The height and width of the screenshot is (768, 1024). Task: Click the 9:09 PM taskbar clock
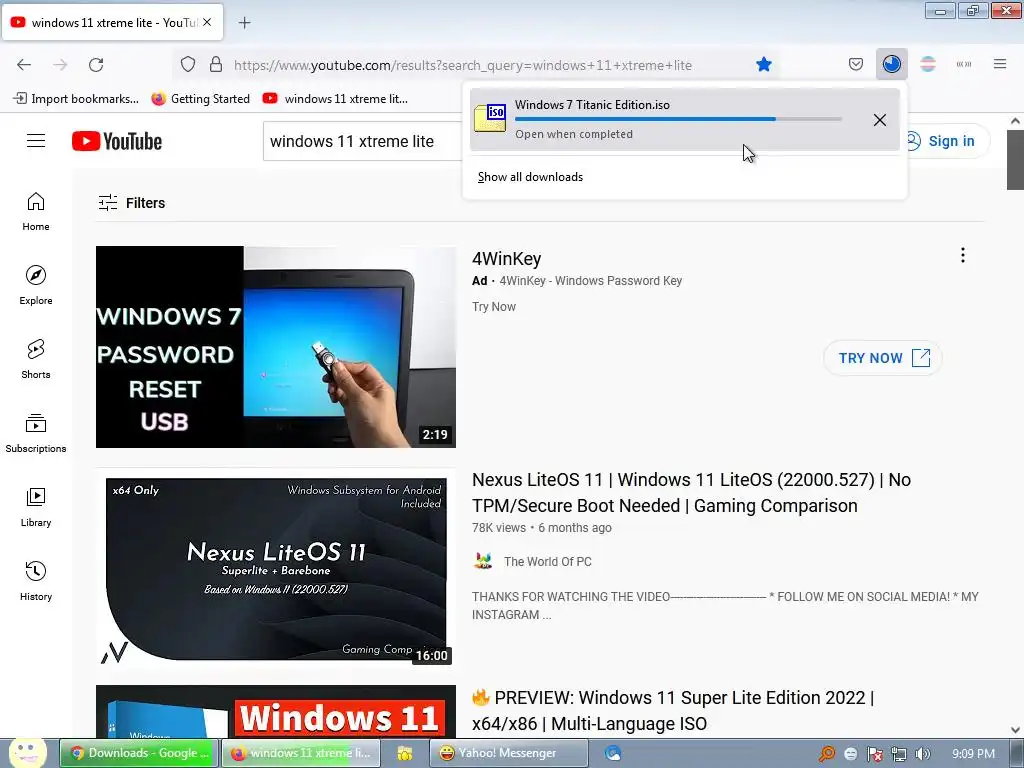click(x=973, y=754)
